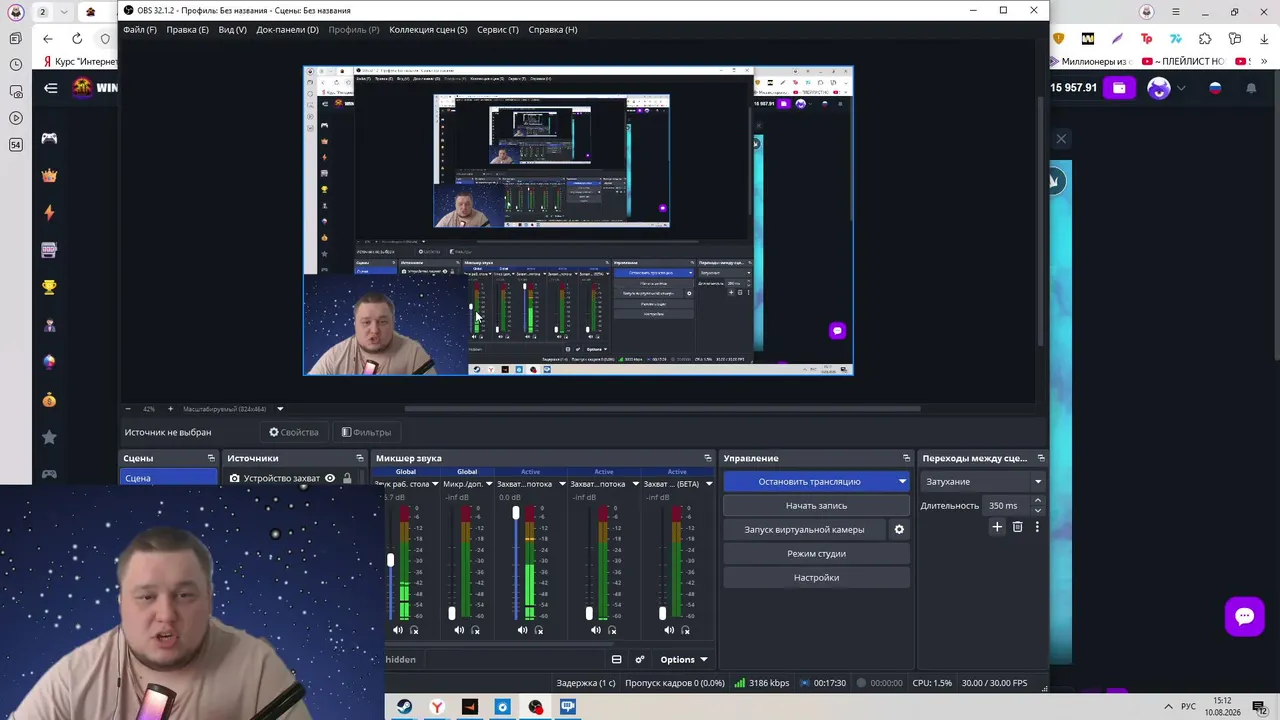Open OBS Настройки
This screenshot has width=1280, height=720.
[816, 578]
